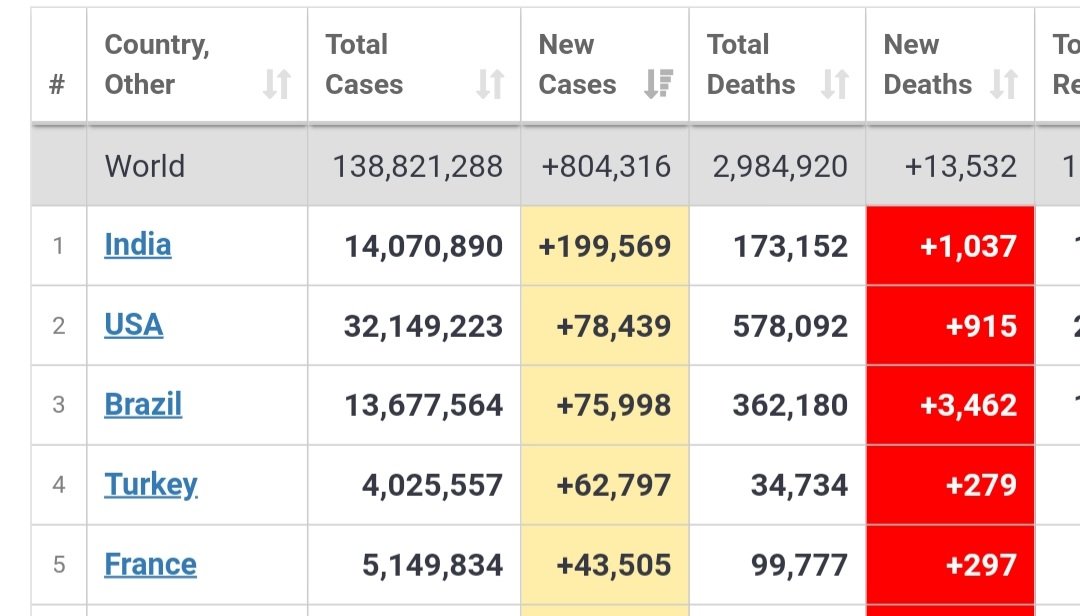Sort by Total Deaths arrows icon
This screenshot has width=1080, height=616.
(x=835, y=84)
